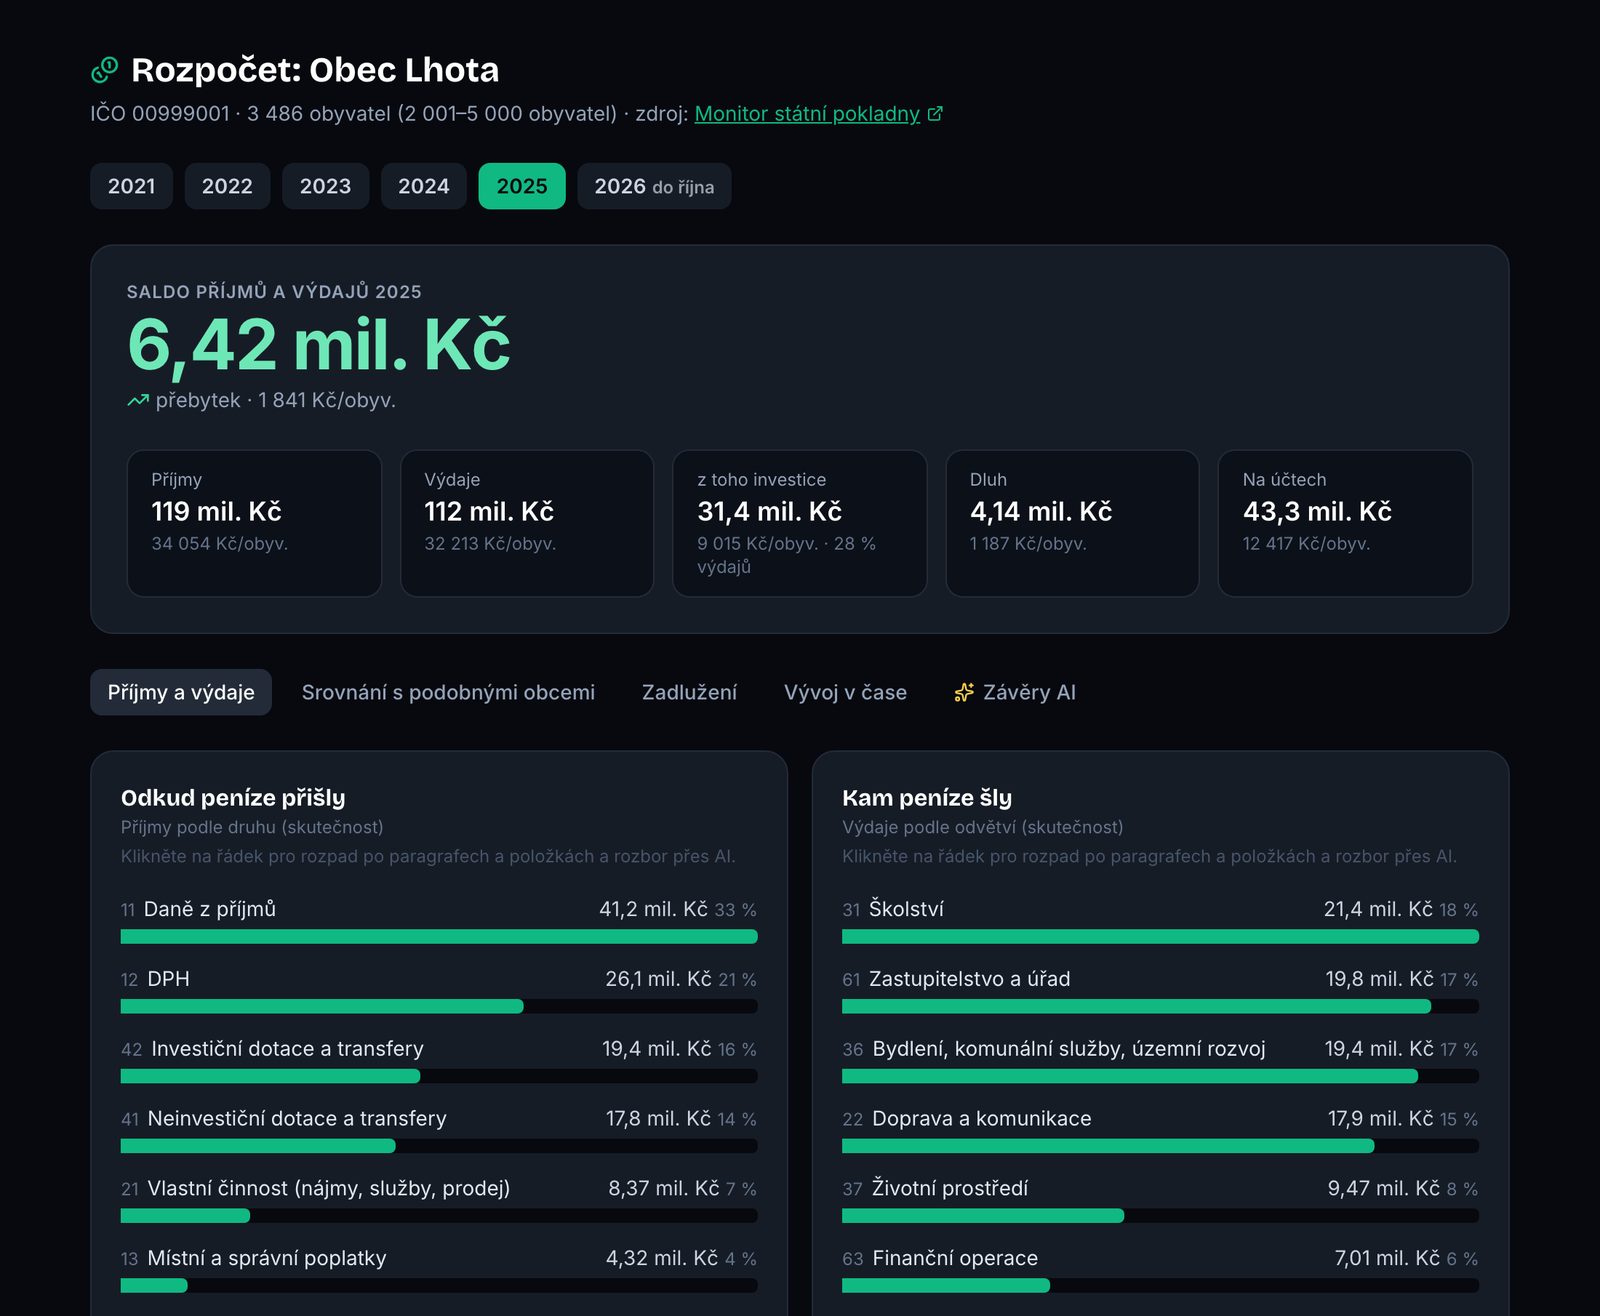Expand Zastupitelstvo a úřad row
This screenshot has width=1600, height=1316.
pos(1160,990)
